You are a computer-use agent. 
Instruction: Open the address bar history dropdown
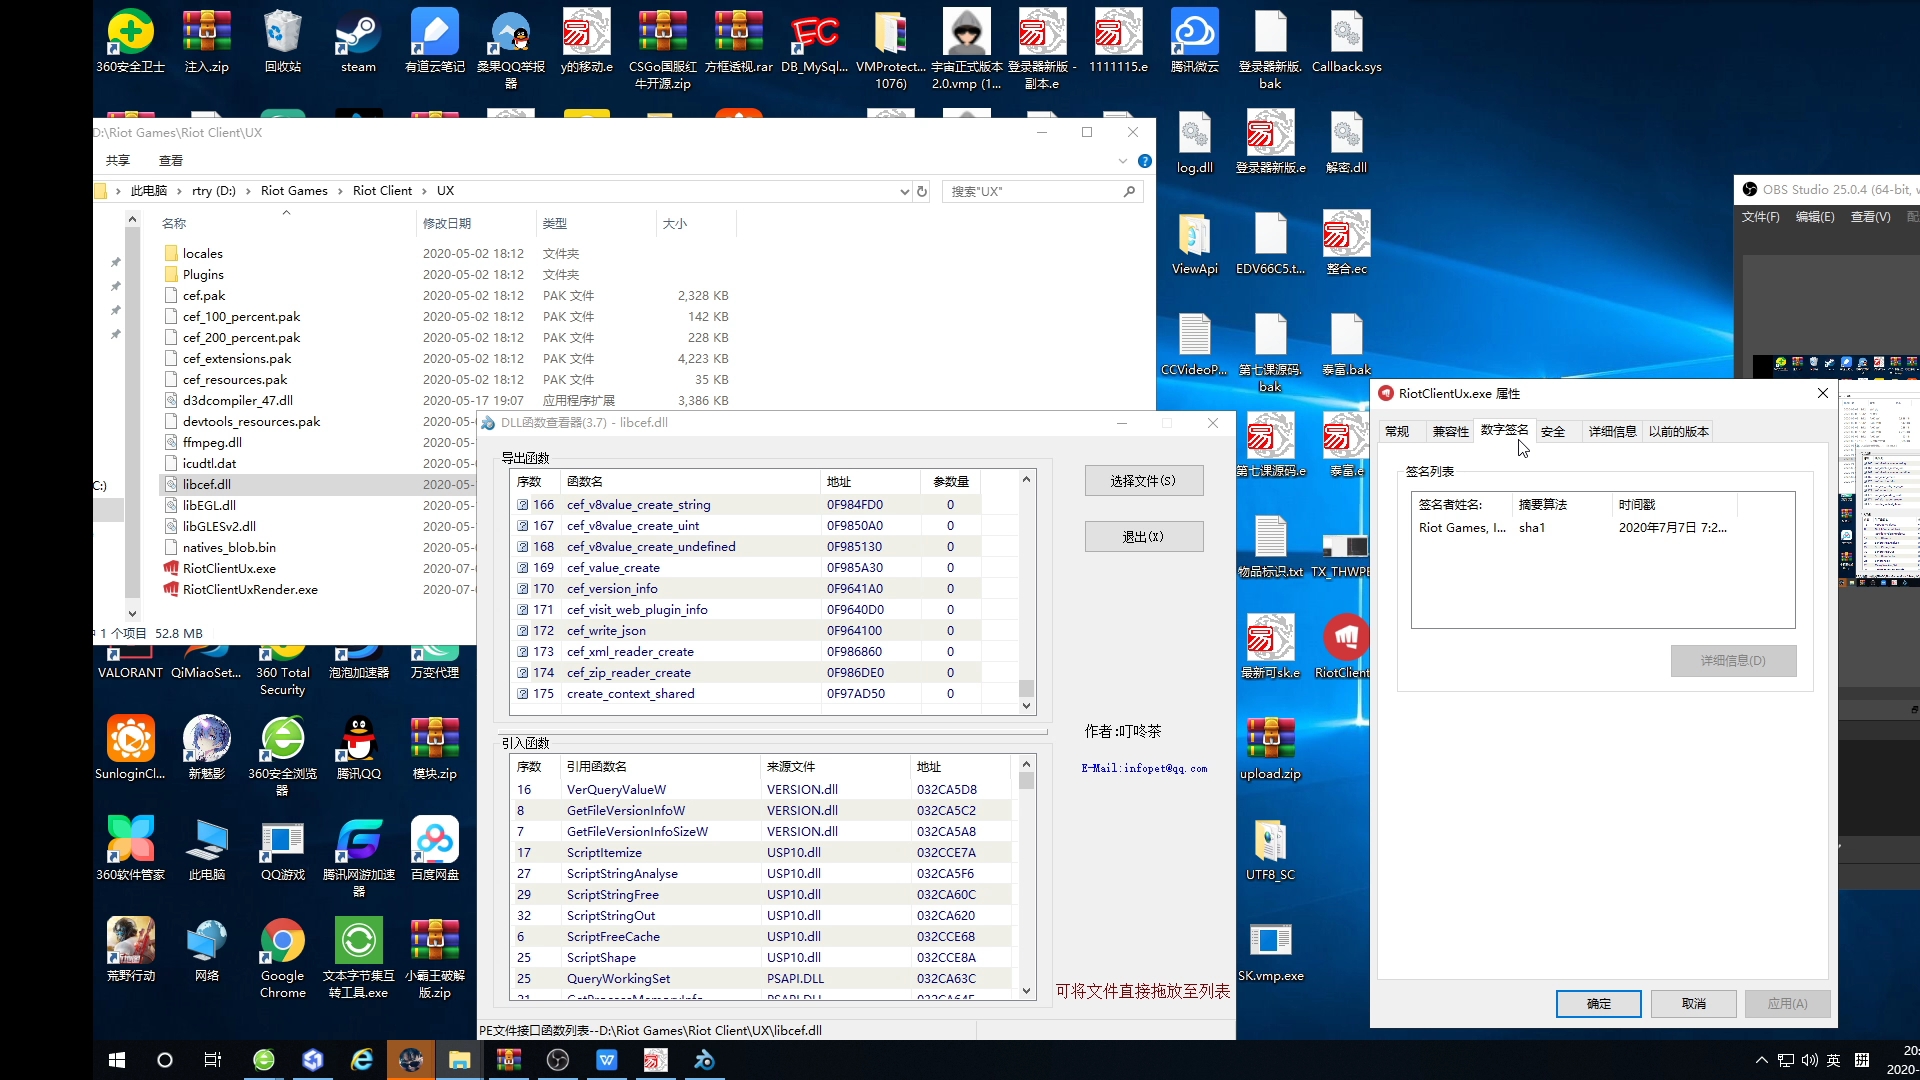click(904, 191)
